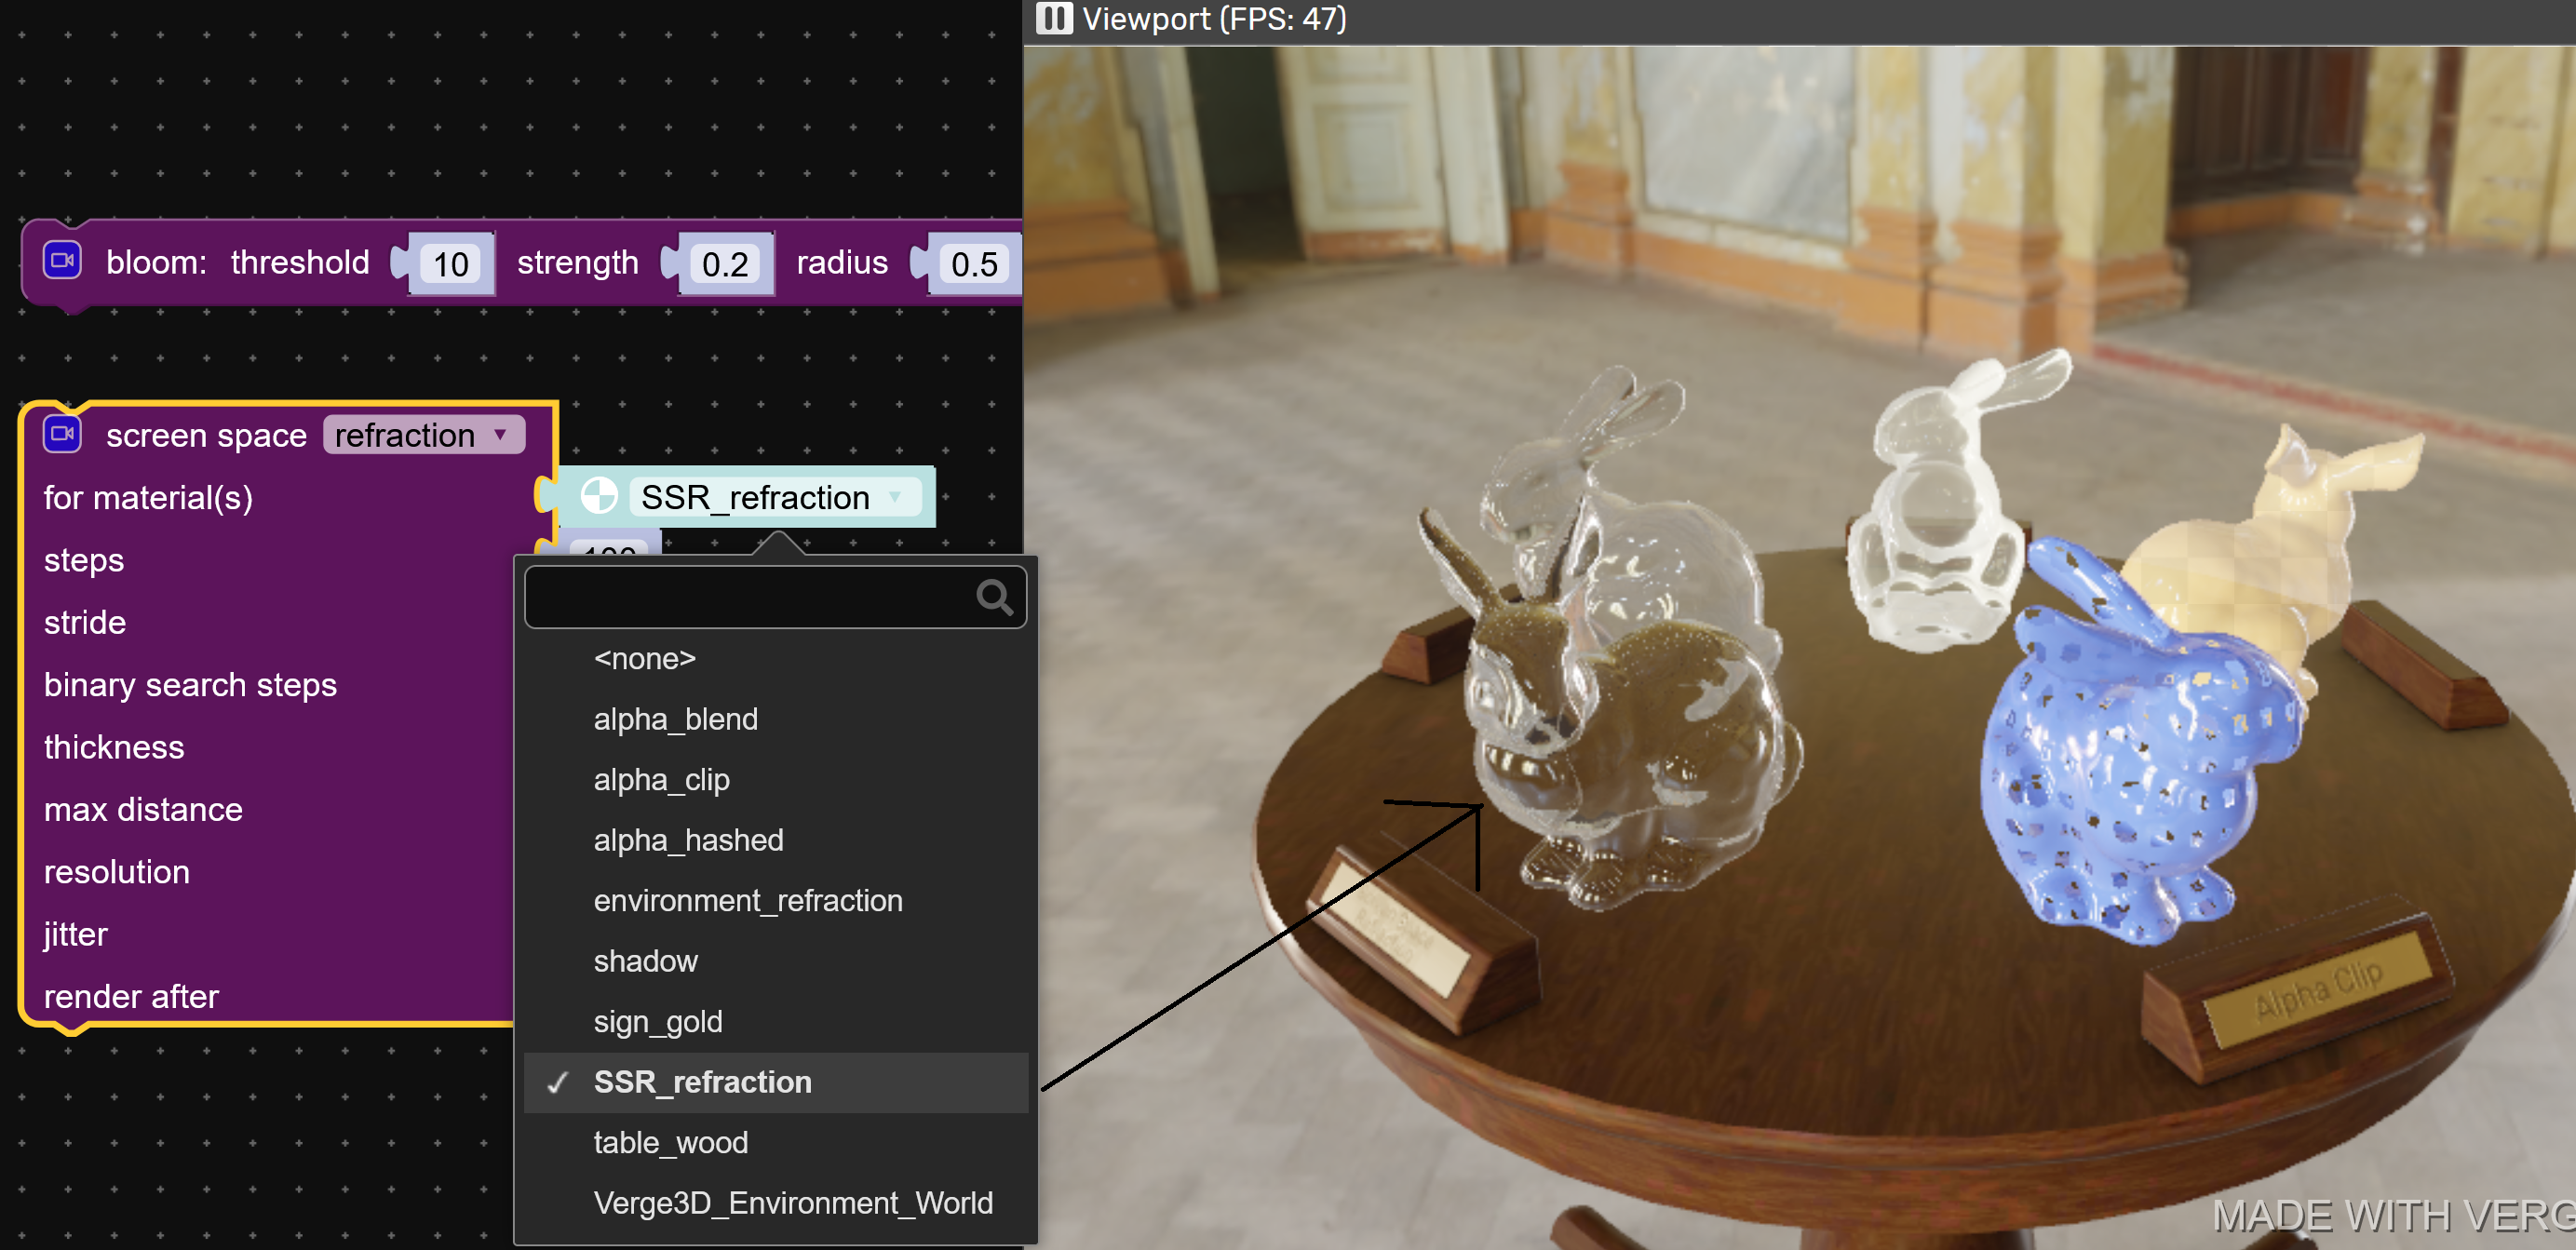The height and width of the screenshot is (1250, 2576).
Task: Select checked SSR_refraction list entry
Action: pyautogui.click(x=702, y=1082)
